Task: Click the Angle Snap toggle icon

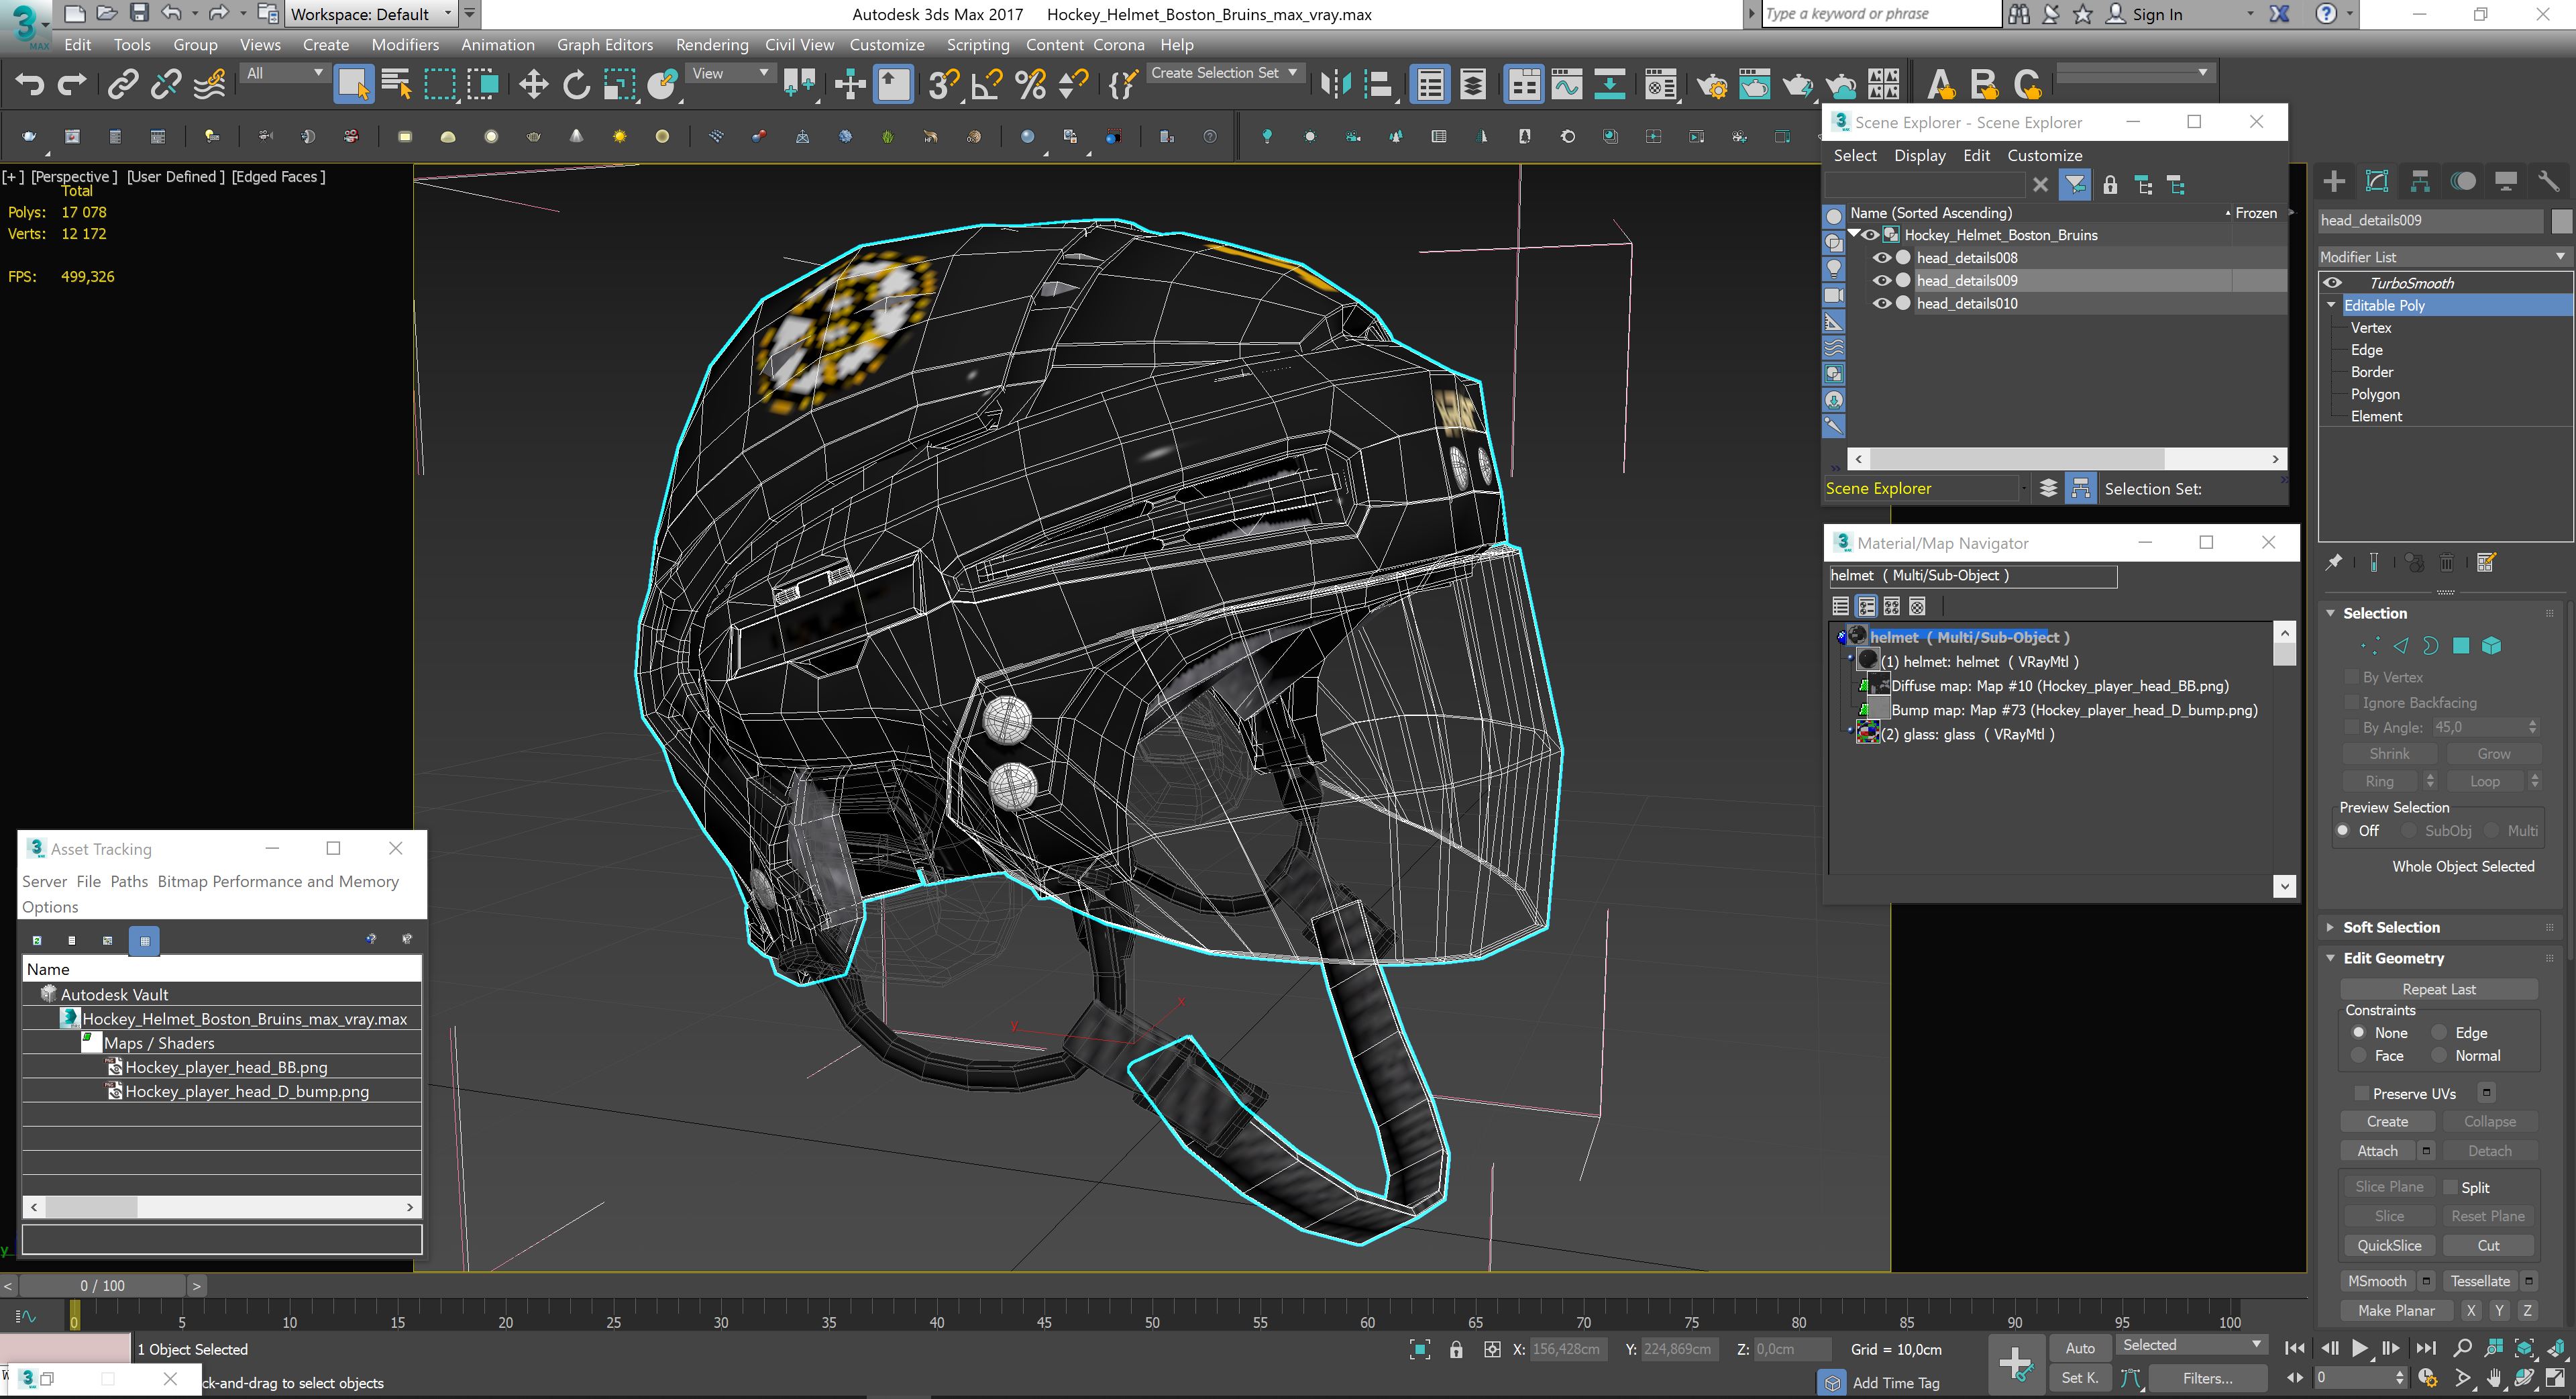Action: tap(986, 85)
